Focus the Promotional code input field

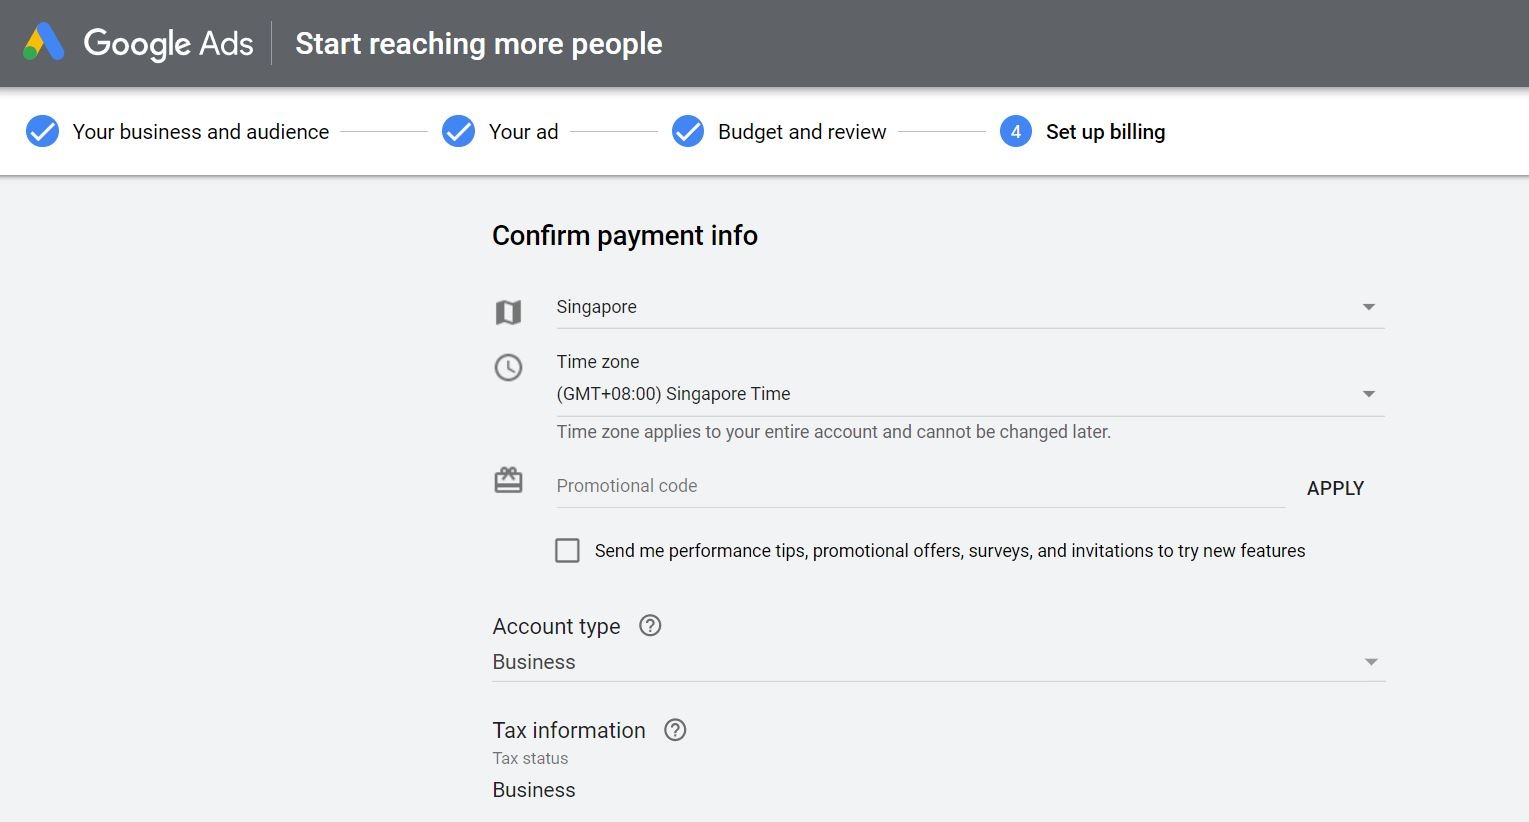point(920,486)
